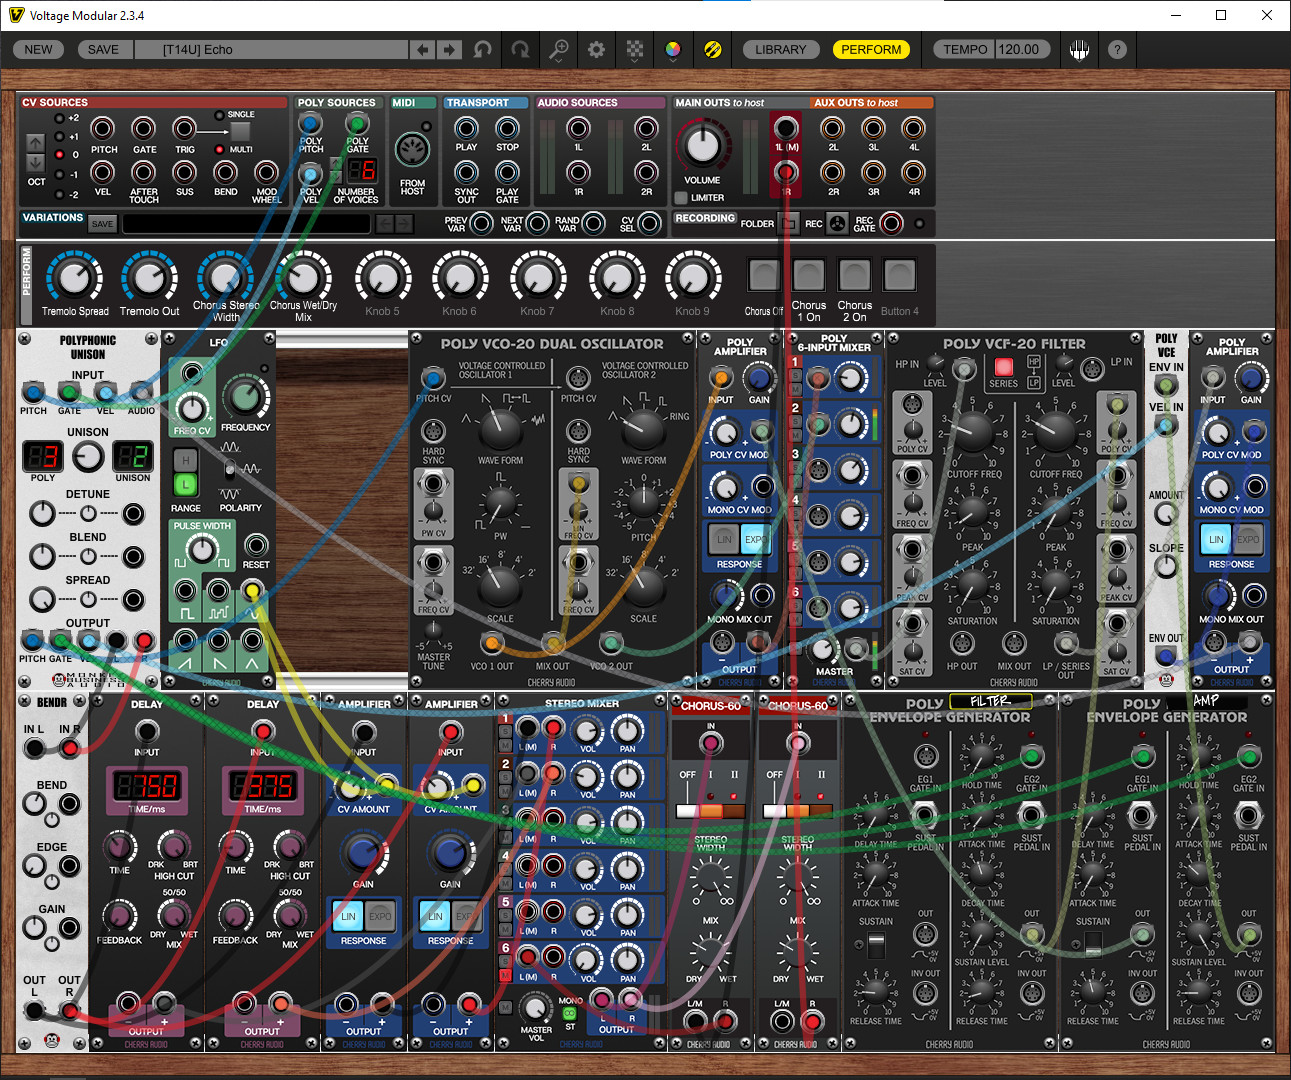Toggle the PERFORM panel
The height and width of the screenshot is (1080, 1291).
[871, 49]
